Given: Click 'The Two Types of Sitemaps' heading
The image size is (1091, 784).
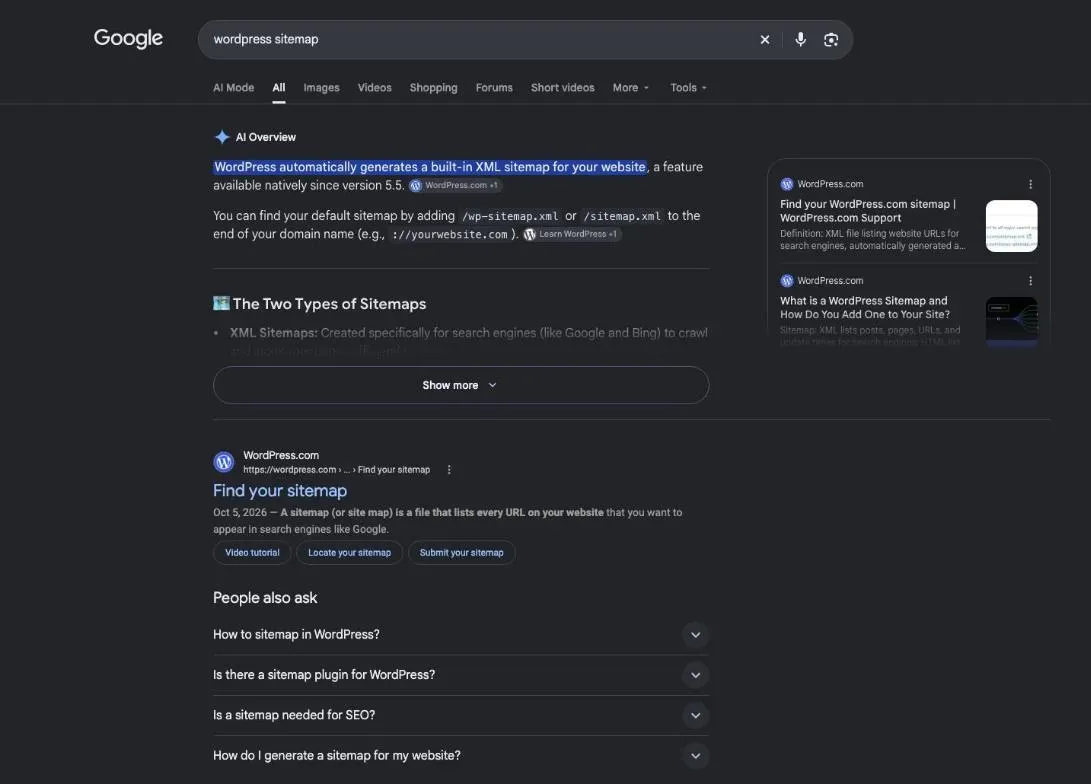Looking at the screenshot, I should tap(329, 304).
